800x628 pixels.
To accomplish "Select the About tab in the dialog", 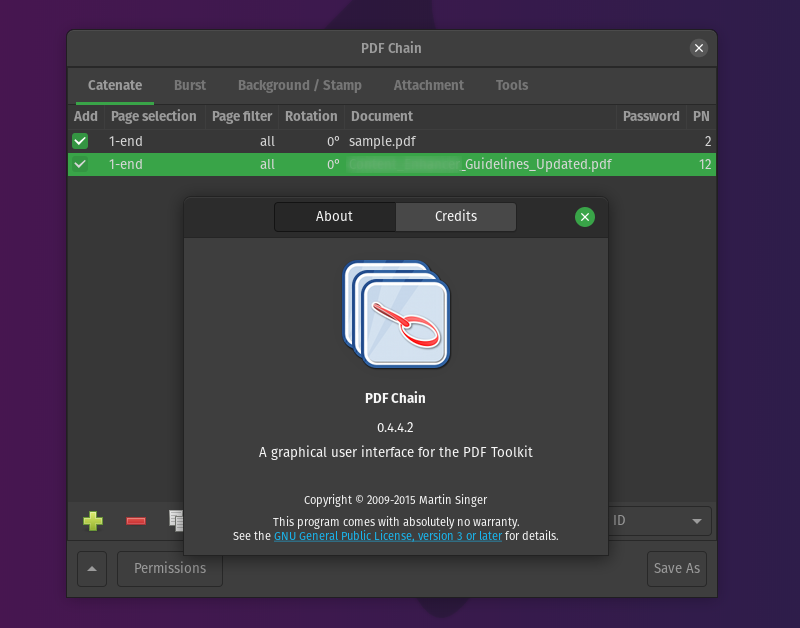I will click(335, 216).
